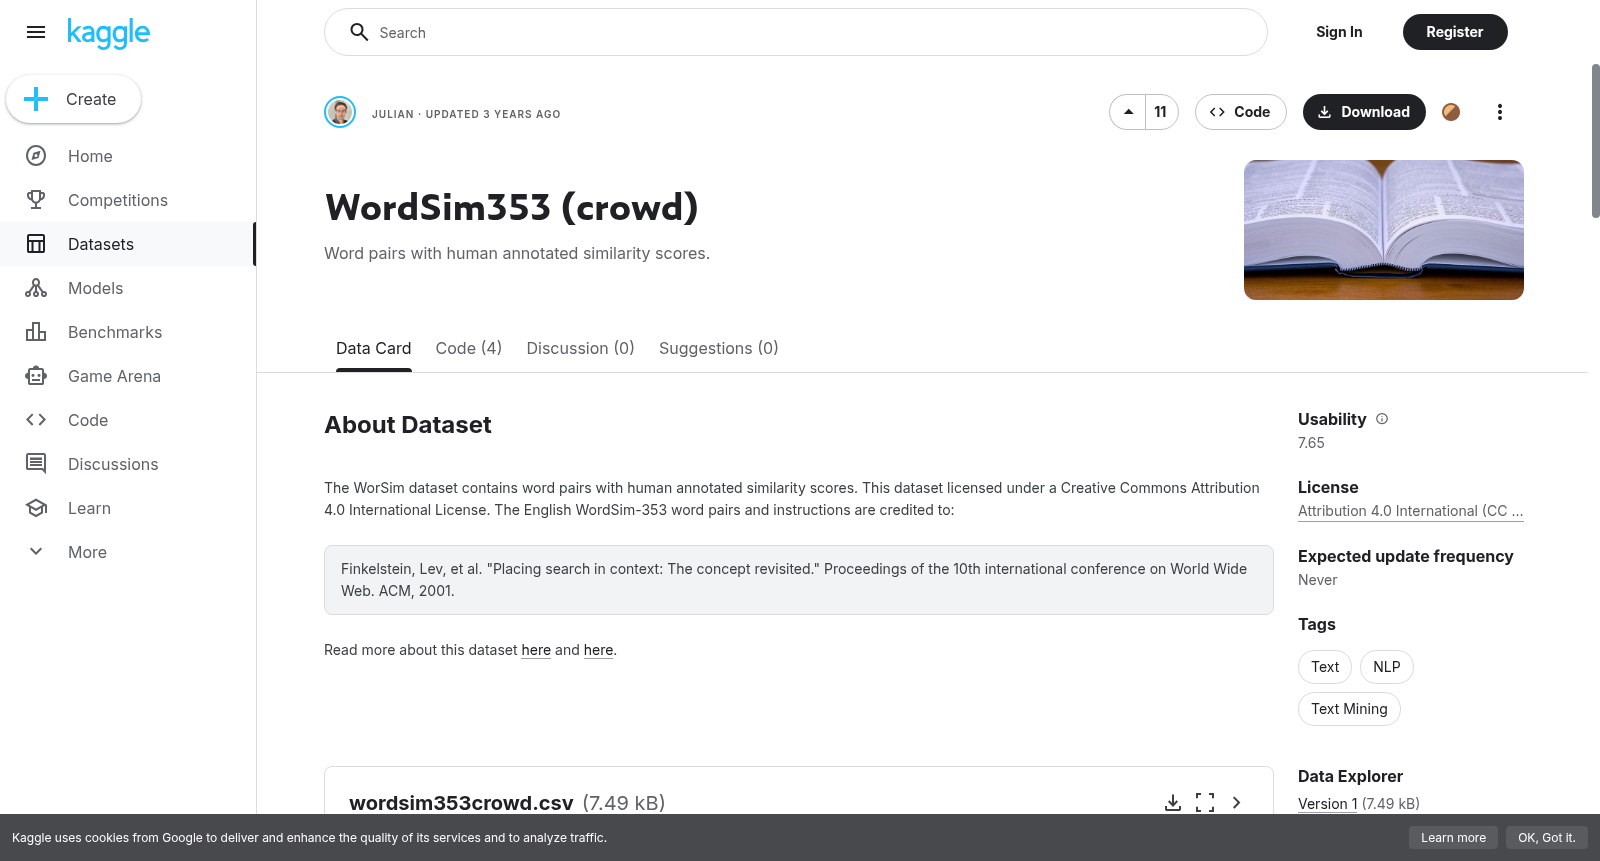Viewport: 1600px width, 861px height.
Task: Click the bronze medal icon
Action: (1451, 112)
